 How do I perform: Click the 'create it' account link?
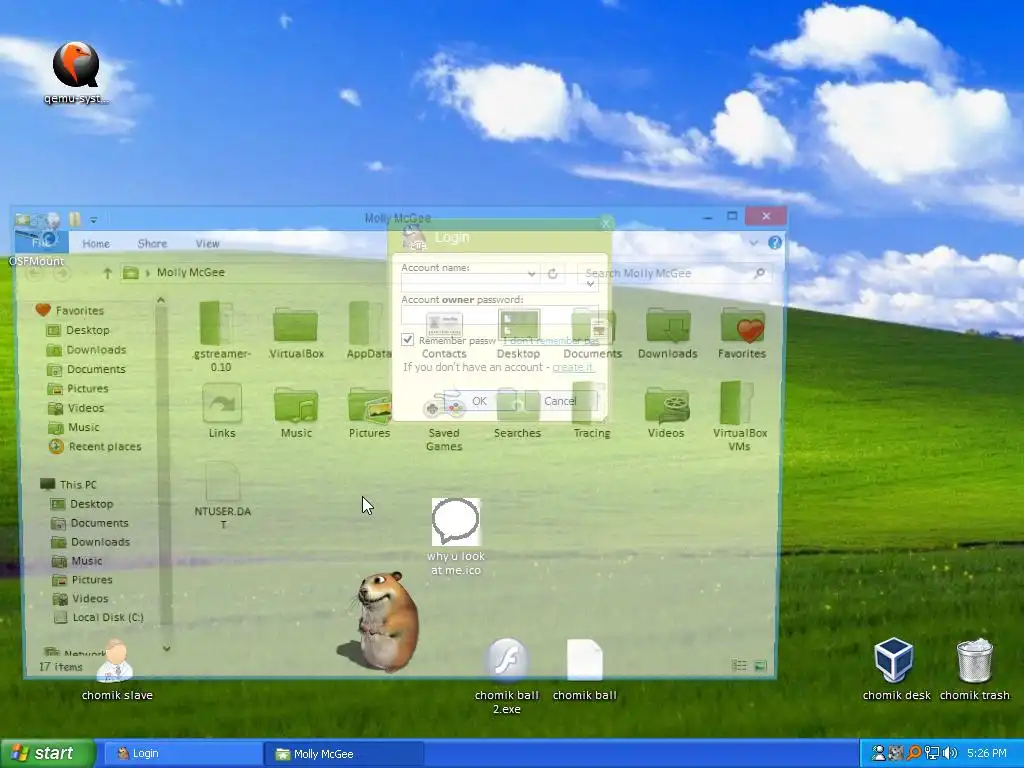[x=573, y=367]
